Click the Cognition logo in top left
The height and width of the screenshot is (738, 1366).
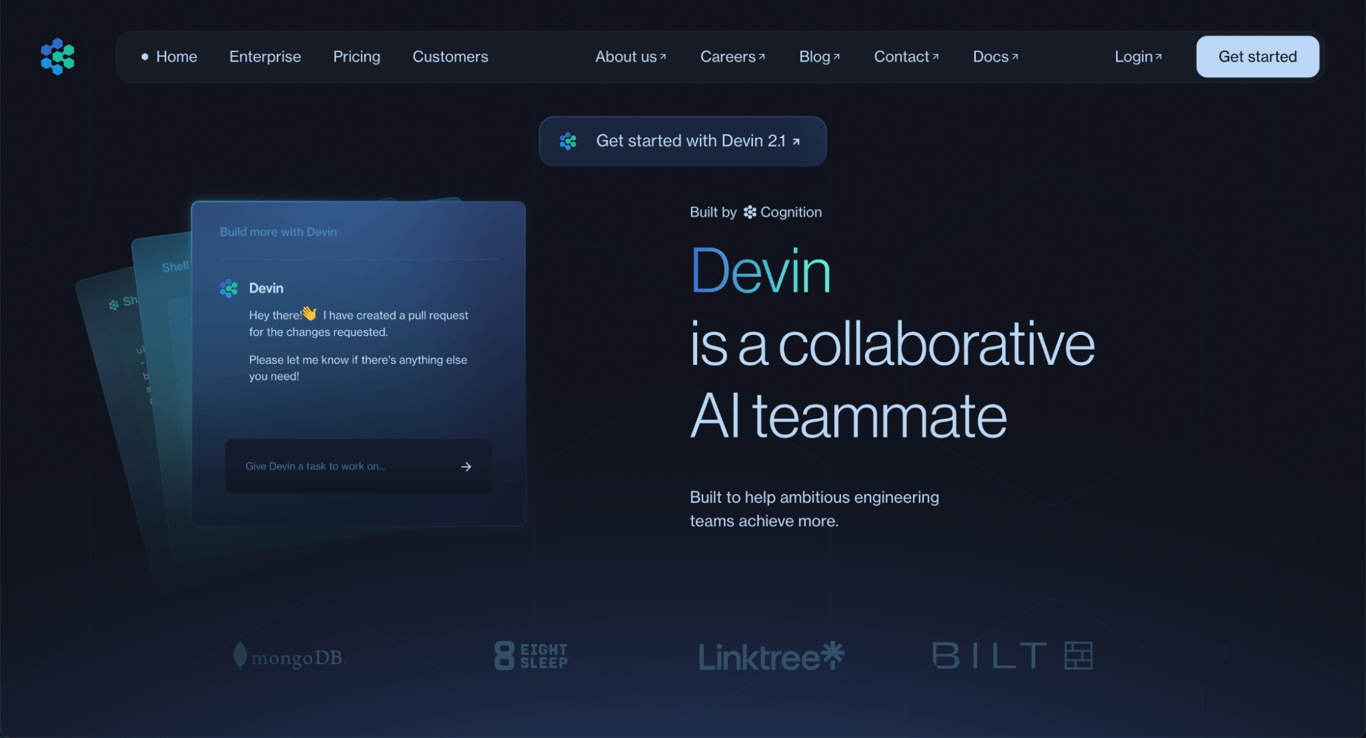57,57
